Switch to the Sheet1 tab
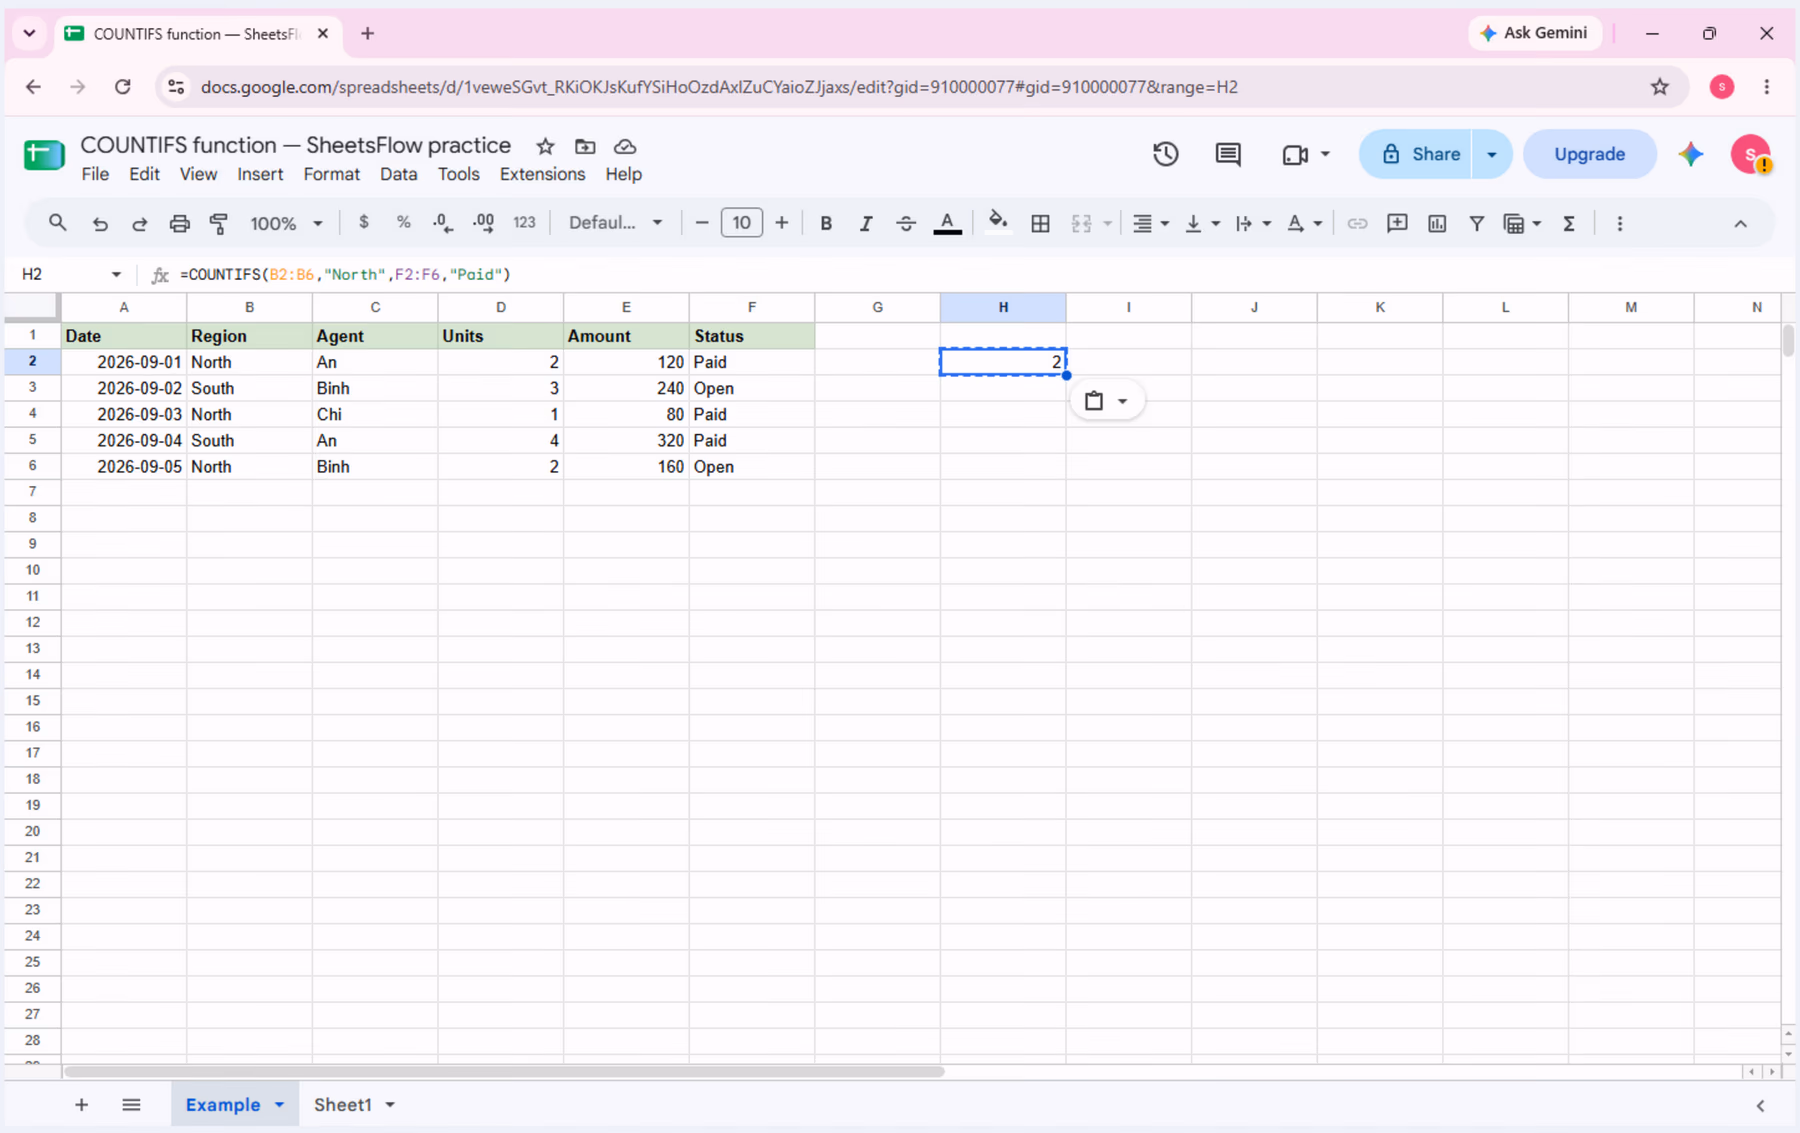Image resolution: width=1800 pixels, height=1133 pixels. (x=343, y=1105)
